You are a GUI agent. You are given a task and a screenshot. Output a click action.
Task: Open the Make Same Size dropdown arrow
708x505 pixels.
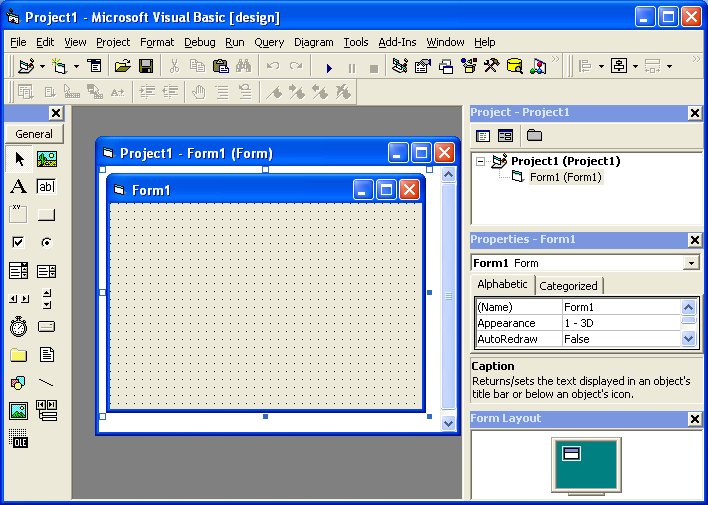click(x=669, y=66)
